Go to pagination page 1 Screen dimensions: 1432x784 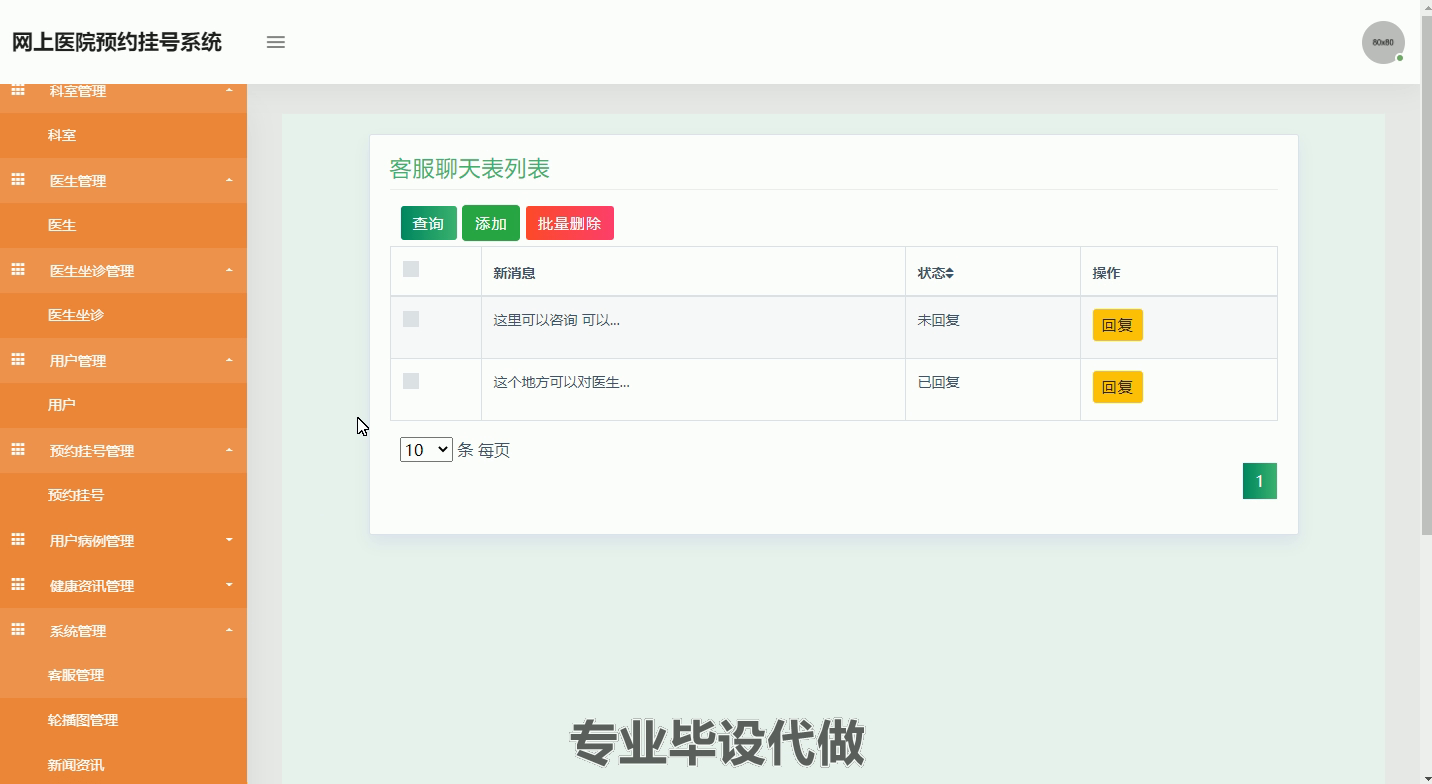[1260, 481]
